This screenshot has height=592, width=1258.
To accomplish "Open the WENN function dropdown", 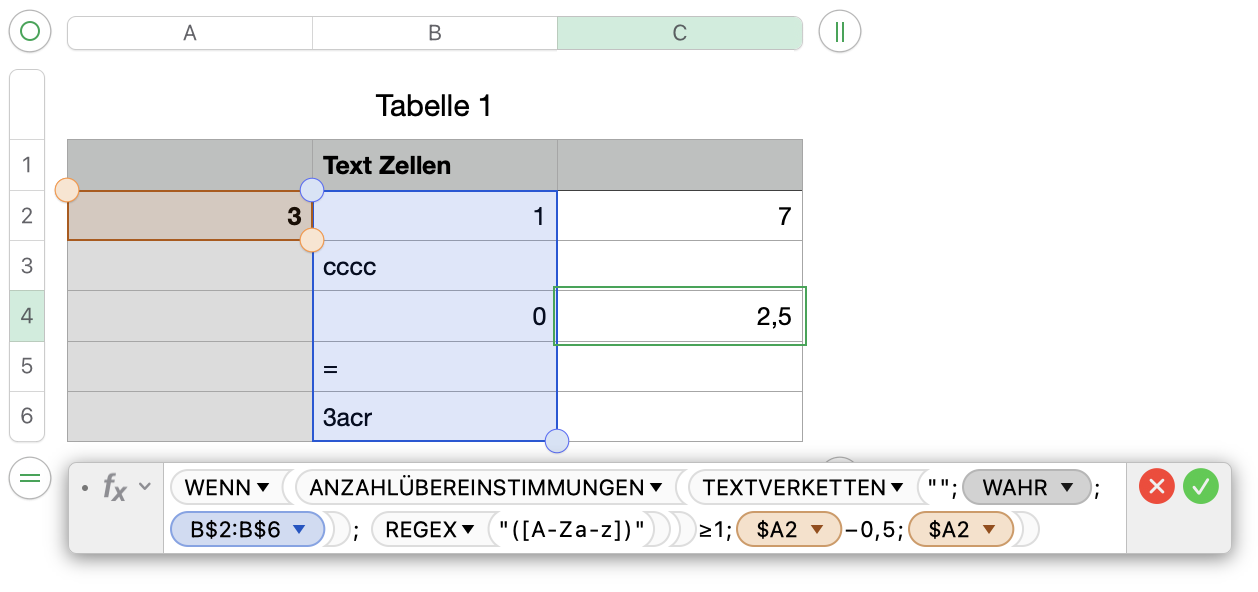I will pyautogui.click(x=263, y=488).
